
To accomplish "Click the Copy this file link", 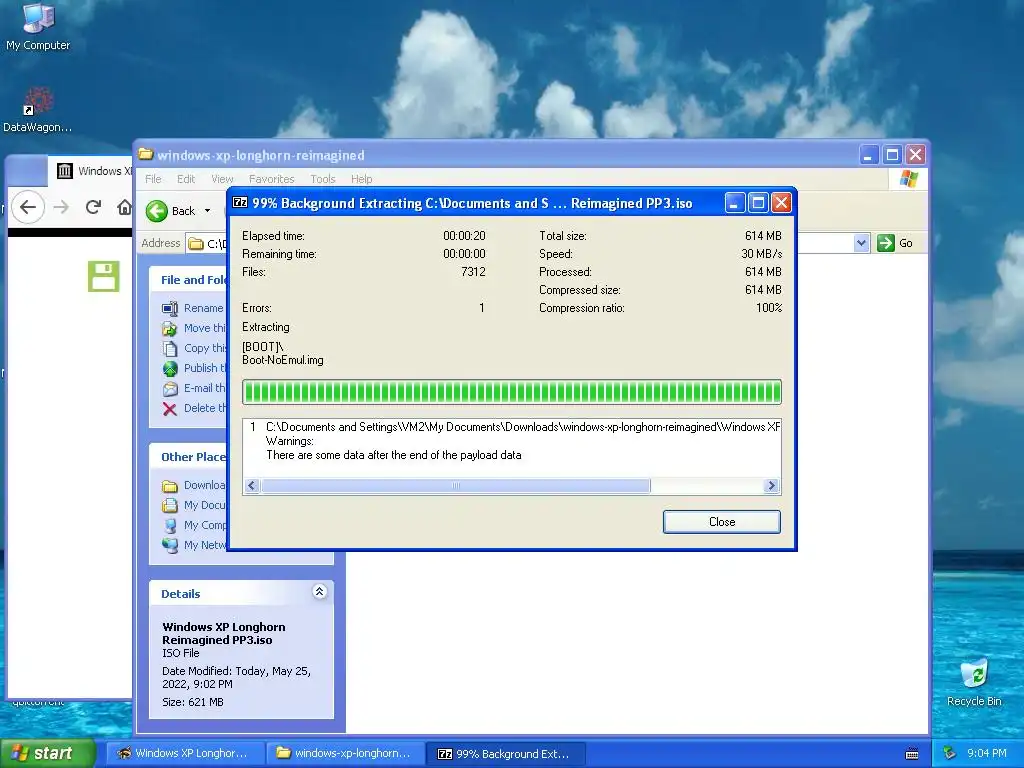I will click(205, 348).
